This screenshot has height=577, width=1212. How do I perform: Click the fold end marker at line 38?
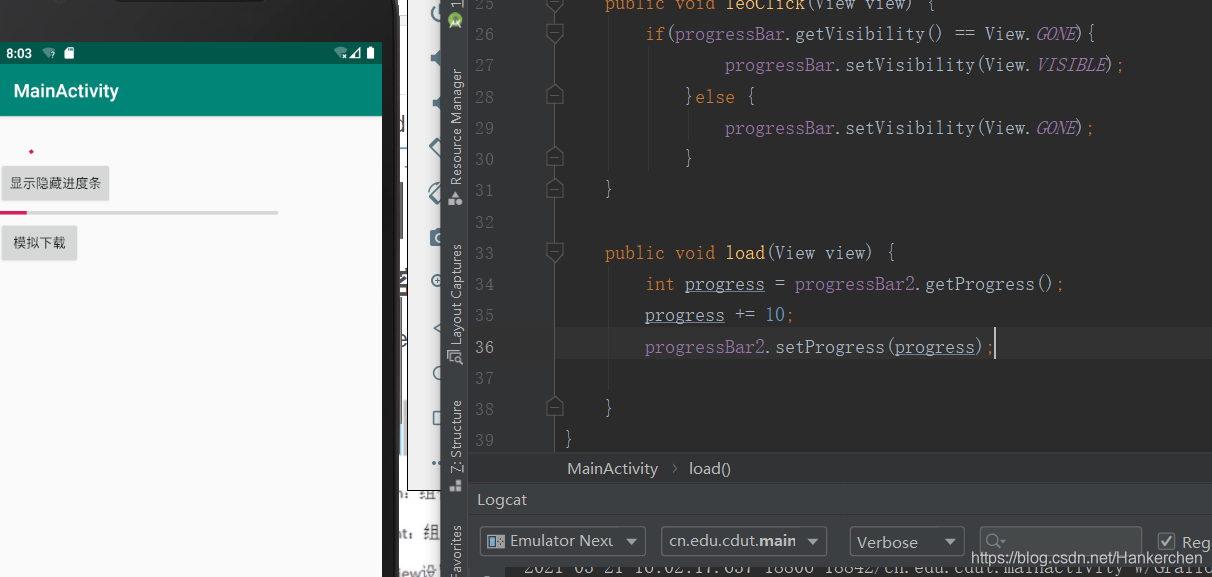click(x=555, y=408)
